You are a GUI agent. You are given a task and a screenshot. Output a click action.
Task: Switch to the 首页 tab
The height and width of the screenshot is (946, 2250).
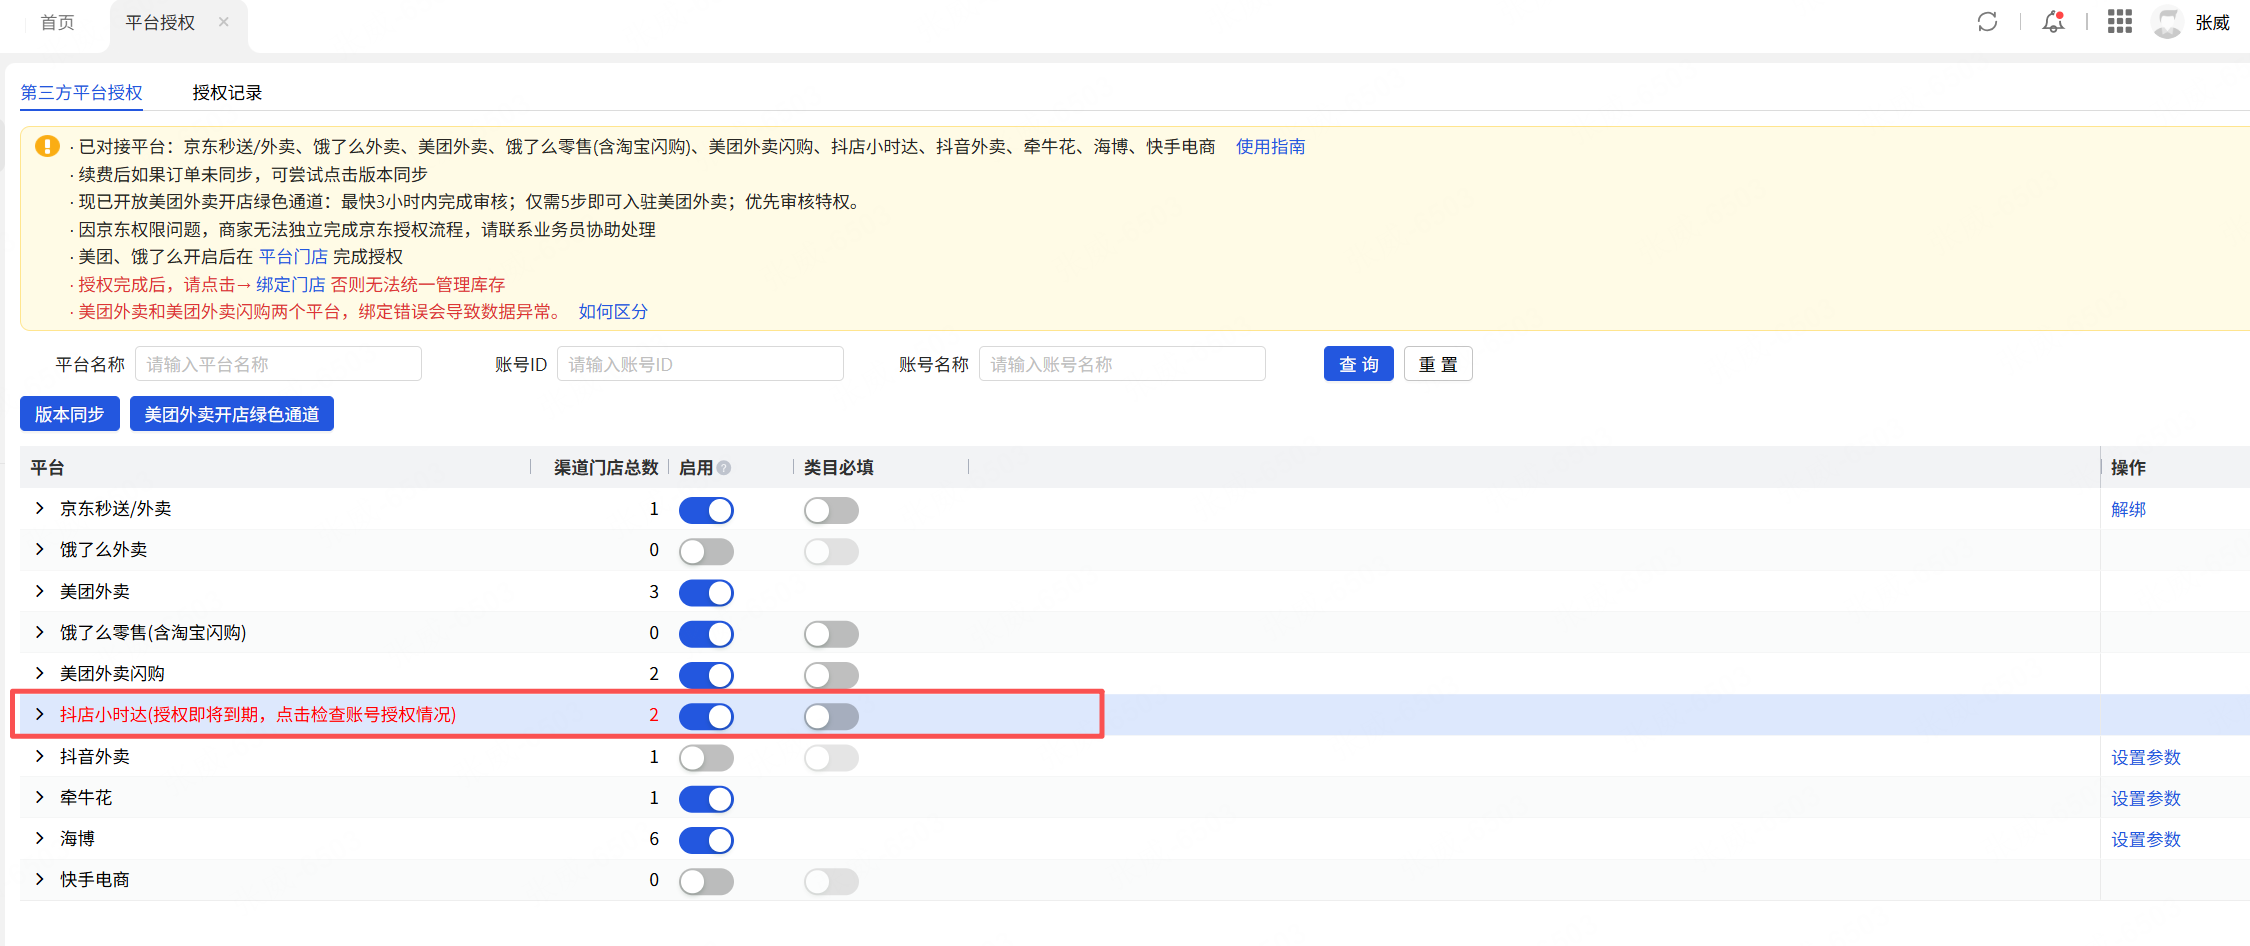click(57, 22)
